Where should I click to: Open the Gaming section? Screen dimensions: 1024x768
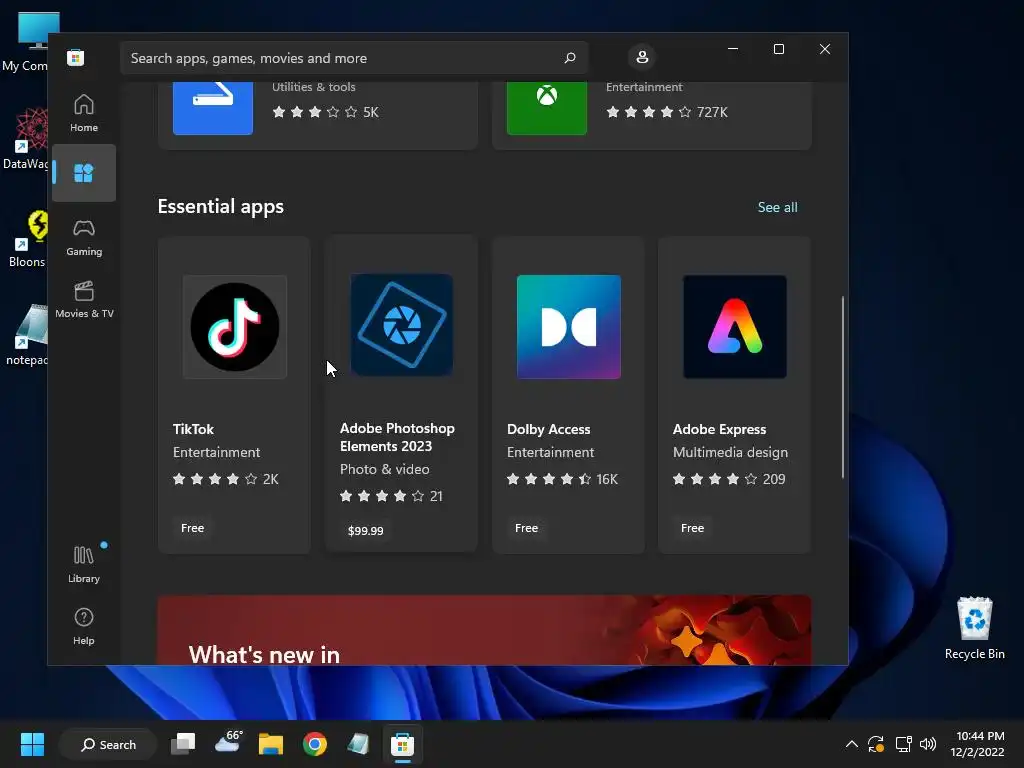click(84, 237)
